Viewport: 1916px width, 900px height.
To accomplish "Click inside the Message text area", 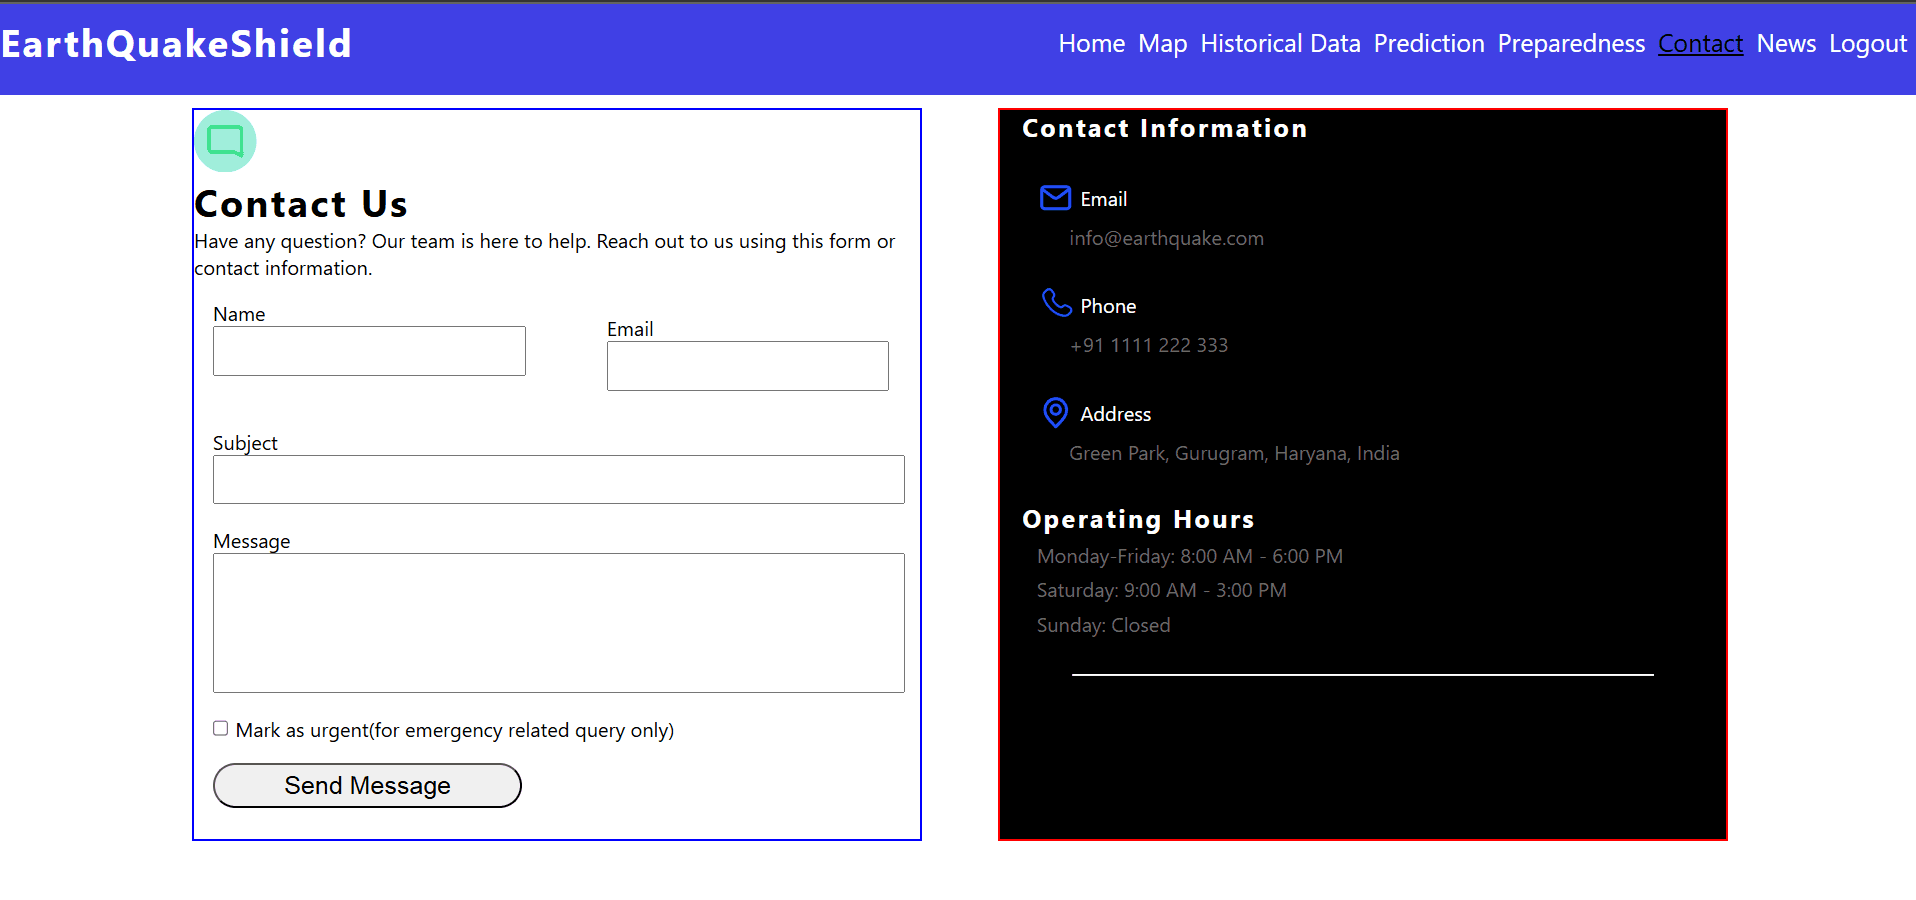I will click(558, 622).
